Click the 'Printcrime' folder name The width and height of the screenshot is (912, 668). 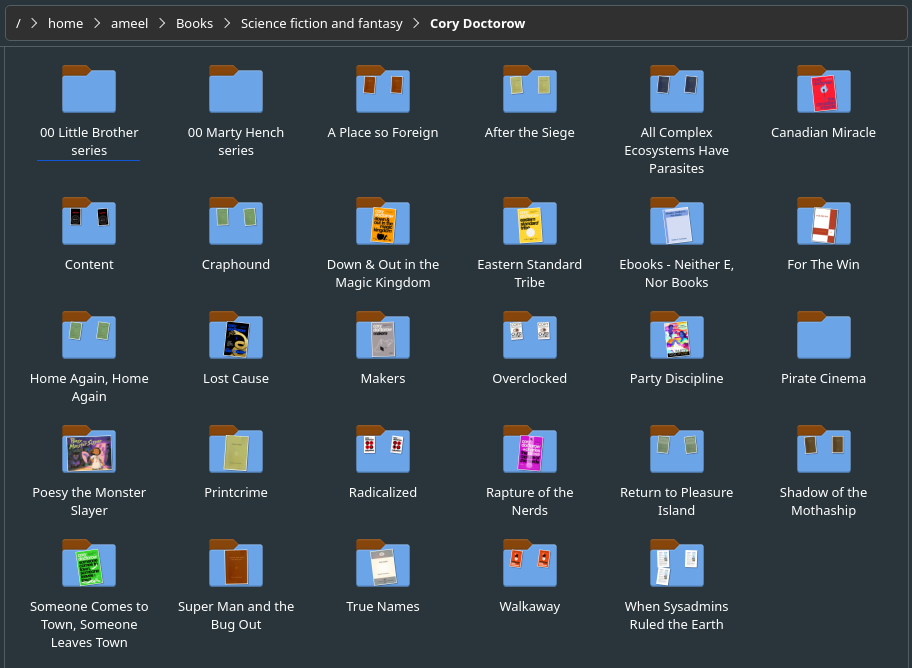click(236, 492)
